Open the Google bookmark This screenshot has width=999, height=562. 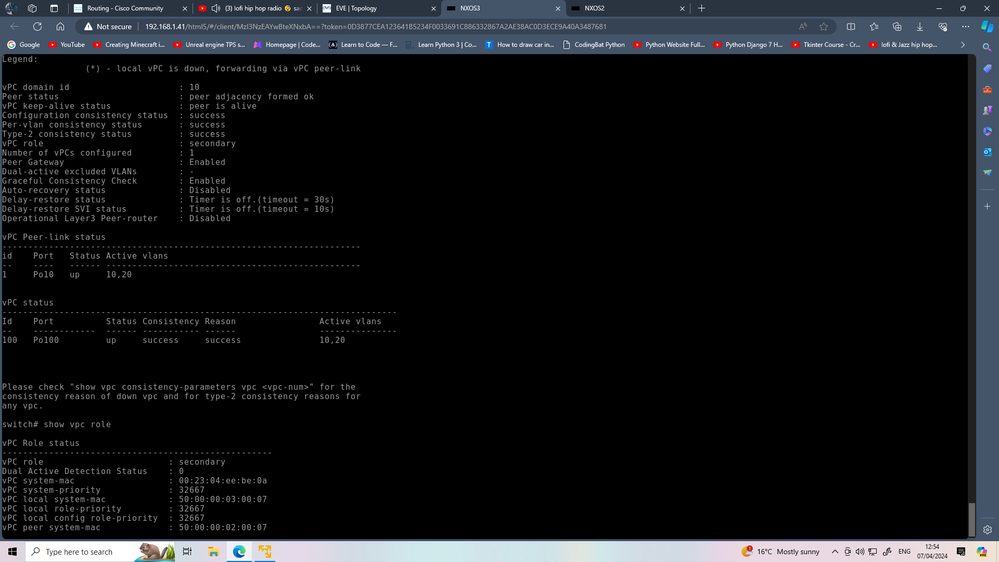[24, 45]
